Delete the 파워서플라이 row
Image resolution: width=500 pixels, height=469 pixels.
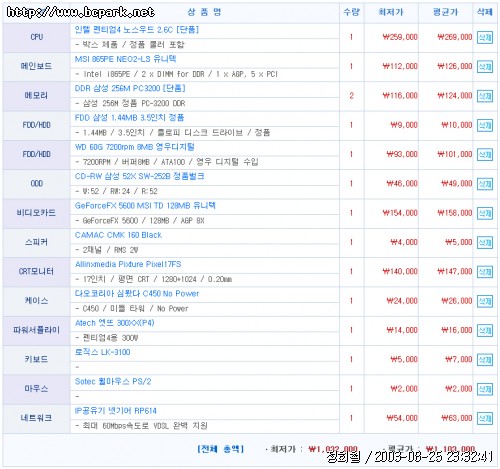click(x=485, y=331)
